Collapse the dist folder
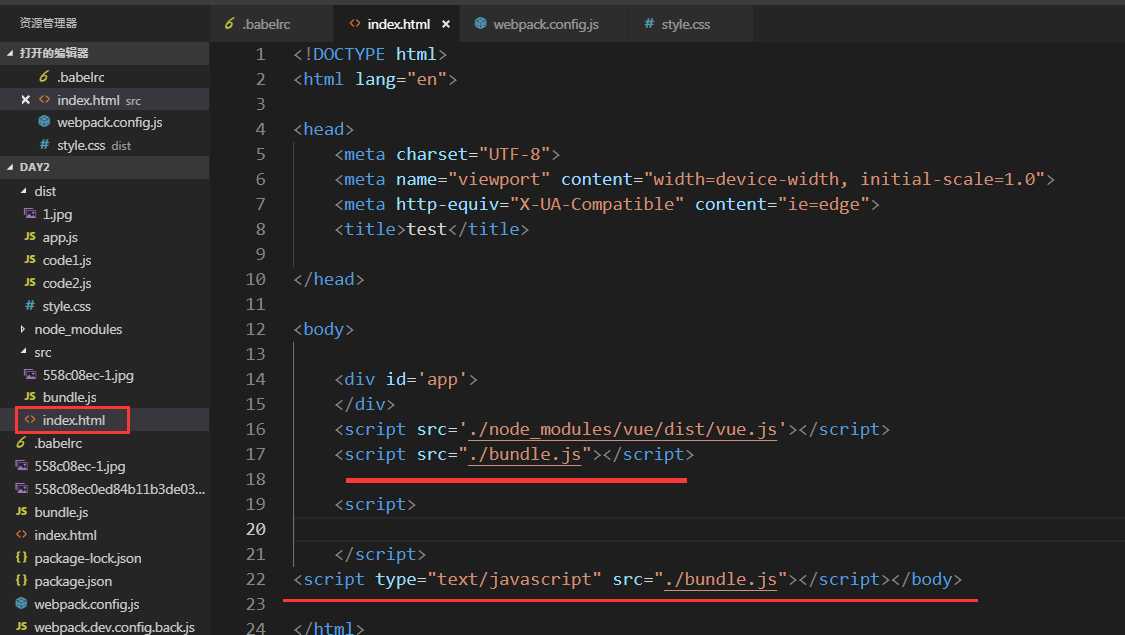1125x635 pixels. point(24,191)
